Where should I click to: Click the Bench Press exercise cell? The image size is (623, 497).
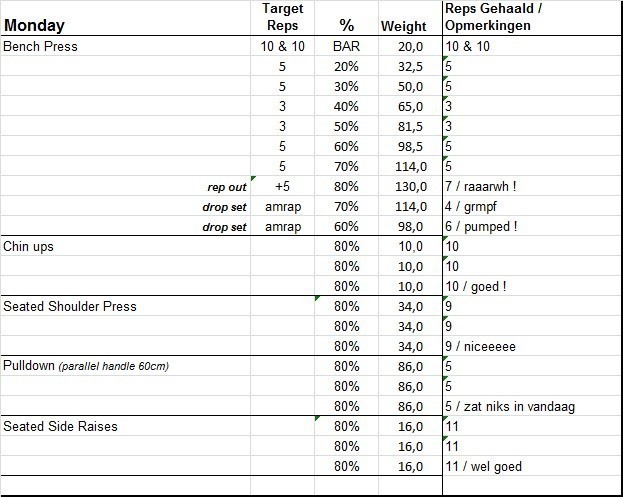click(x=41, y=46)
